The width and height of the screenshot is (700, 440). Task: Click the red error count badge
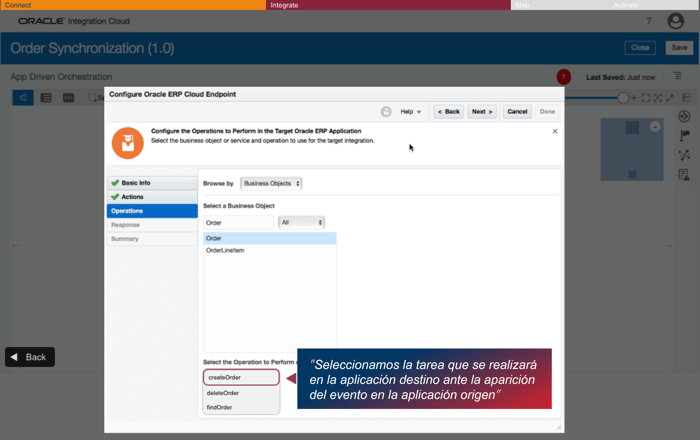(563, 77)
